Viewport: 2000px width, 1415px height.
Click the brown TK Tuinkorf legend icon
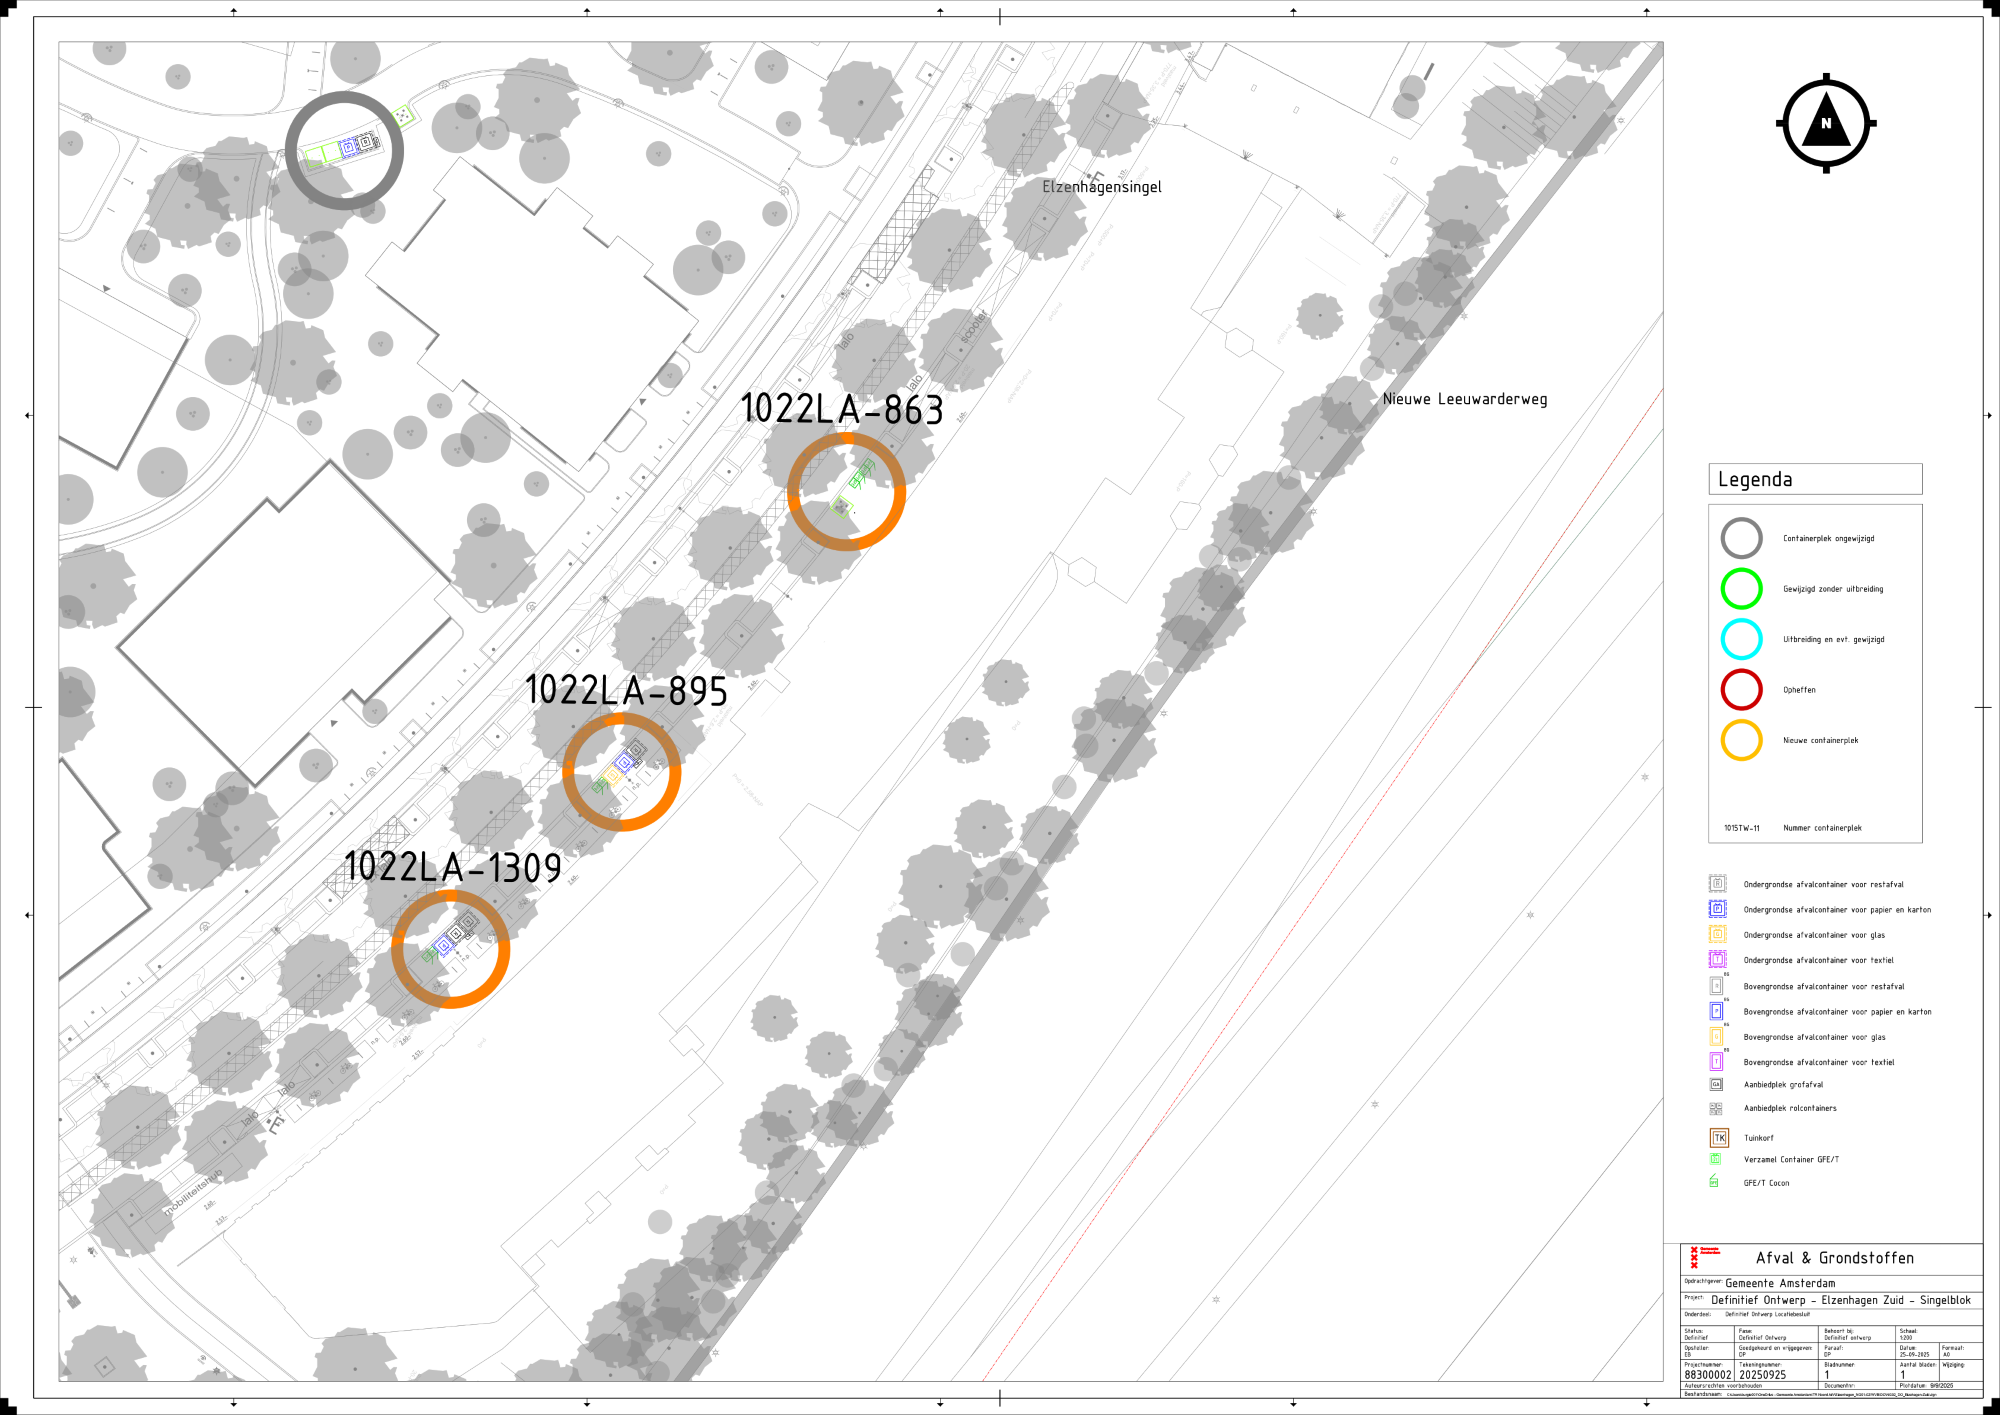tap(1719, 1137)
